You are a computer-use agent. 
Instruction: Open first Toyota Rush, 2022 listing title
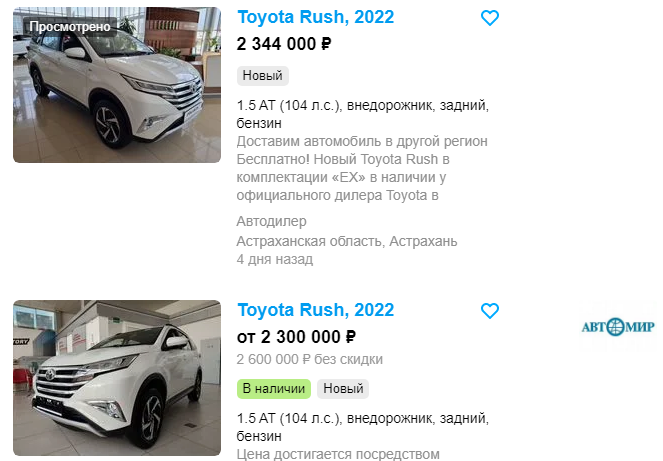pos(315,17)
